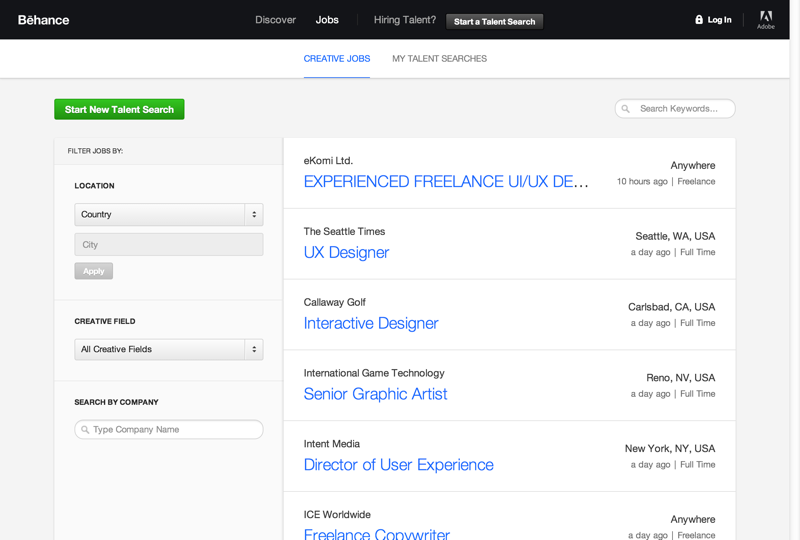The width and height of the screenshot is (800, 540).
Task: Click the Adobe logo icon
Action: [x=765, y=19]
